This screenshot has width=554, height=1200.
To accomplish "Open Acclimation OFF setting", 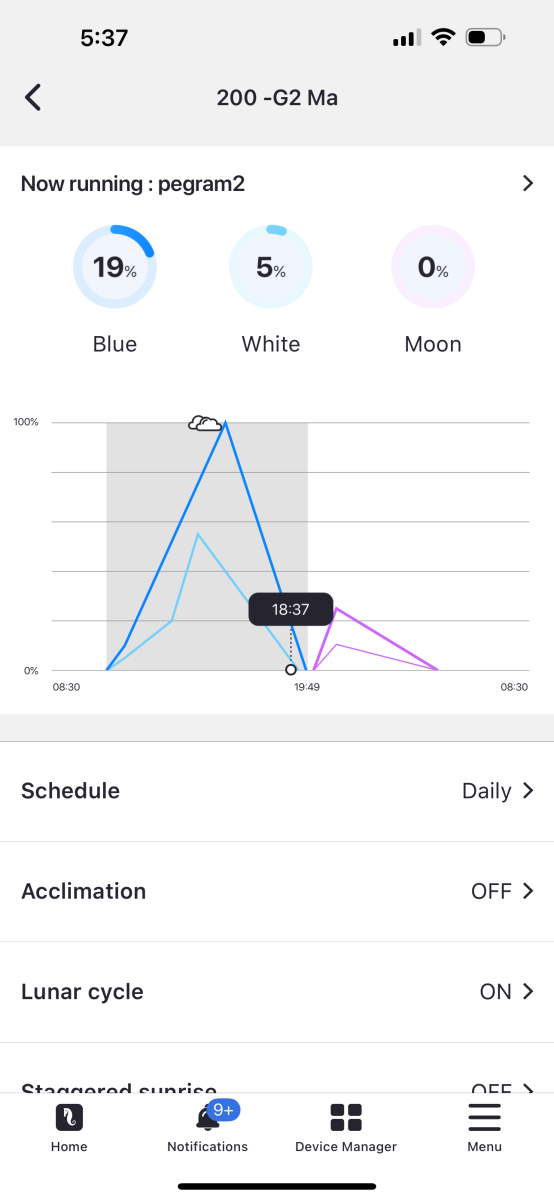I will [277, 891].
